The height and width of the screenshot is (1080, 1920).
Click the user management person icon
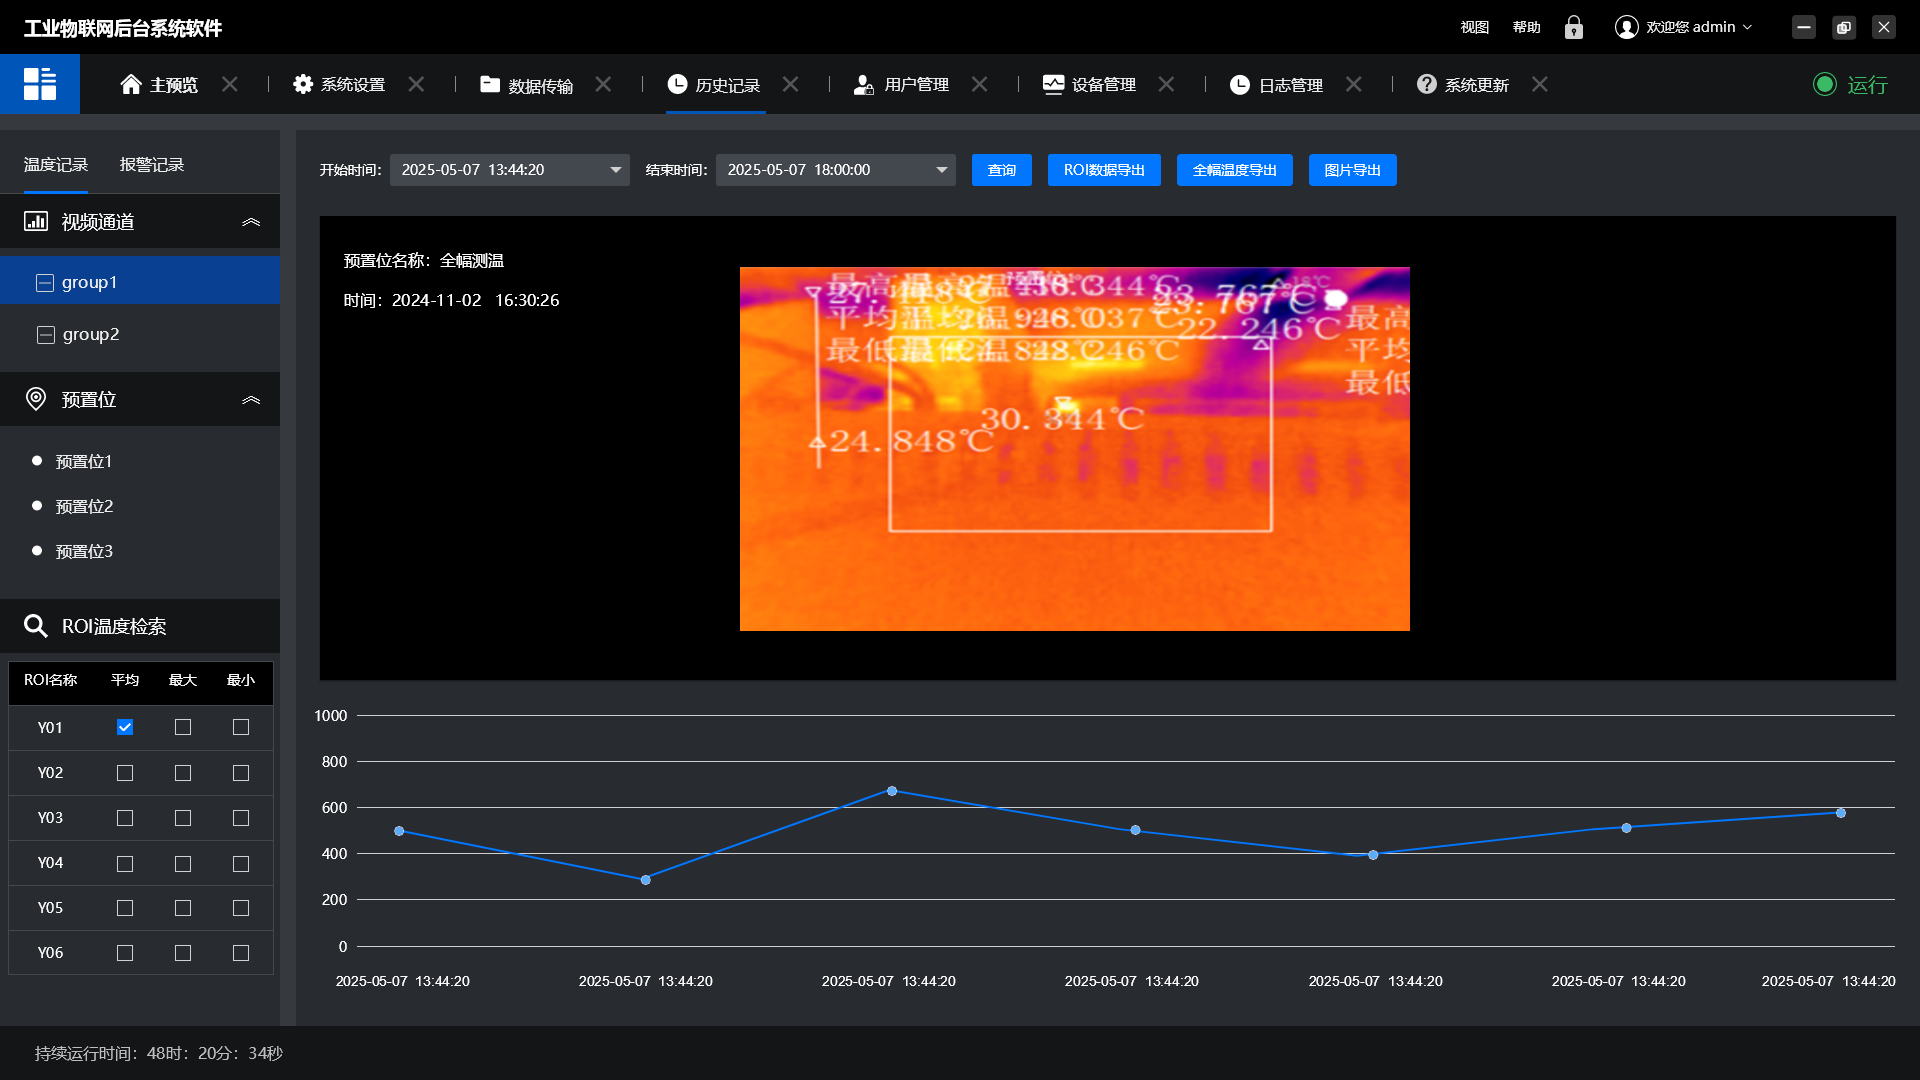tap(864, 85)
